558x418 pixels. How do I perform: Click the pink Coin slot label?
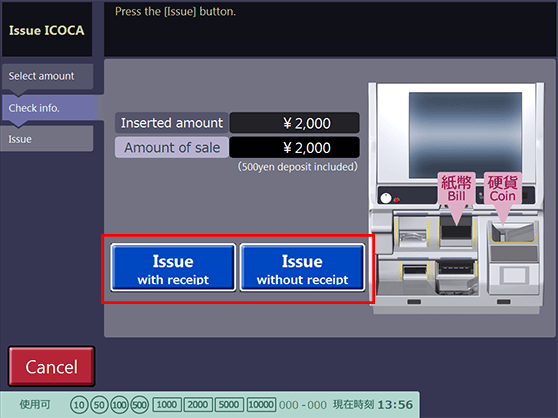502,189
